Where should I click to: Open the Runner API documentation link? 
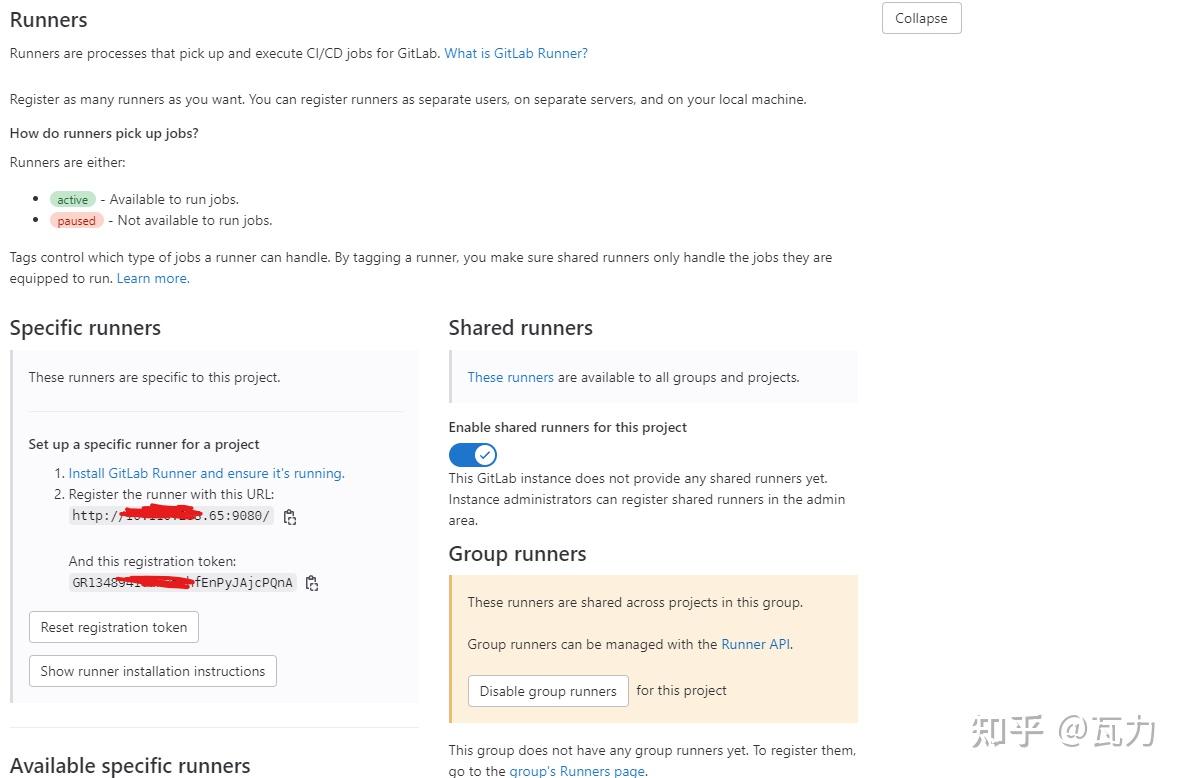[x=755, y=644]
